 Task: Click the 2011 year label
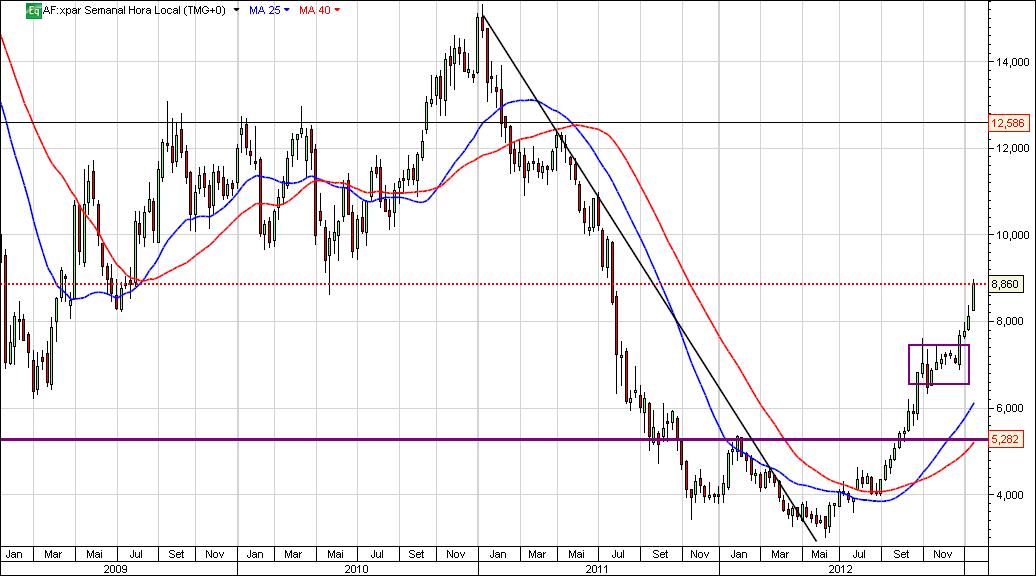[598, 569]
